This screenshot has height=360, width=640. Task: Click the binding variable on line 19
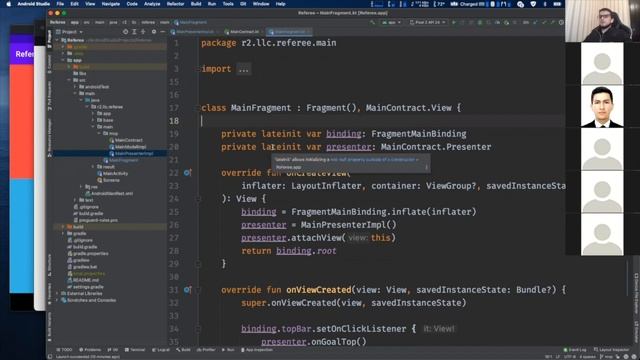click(343, 134)
